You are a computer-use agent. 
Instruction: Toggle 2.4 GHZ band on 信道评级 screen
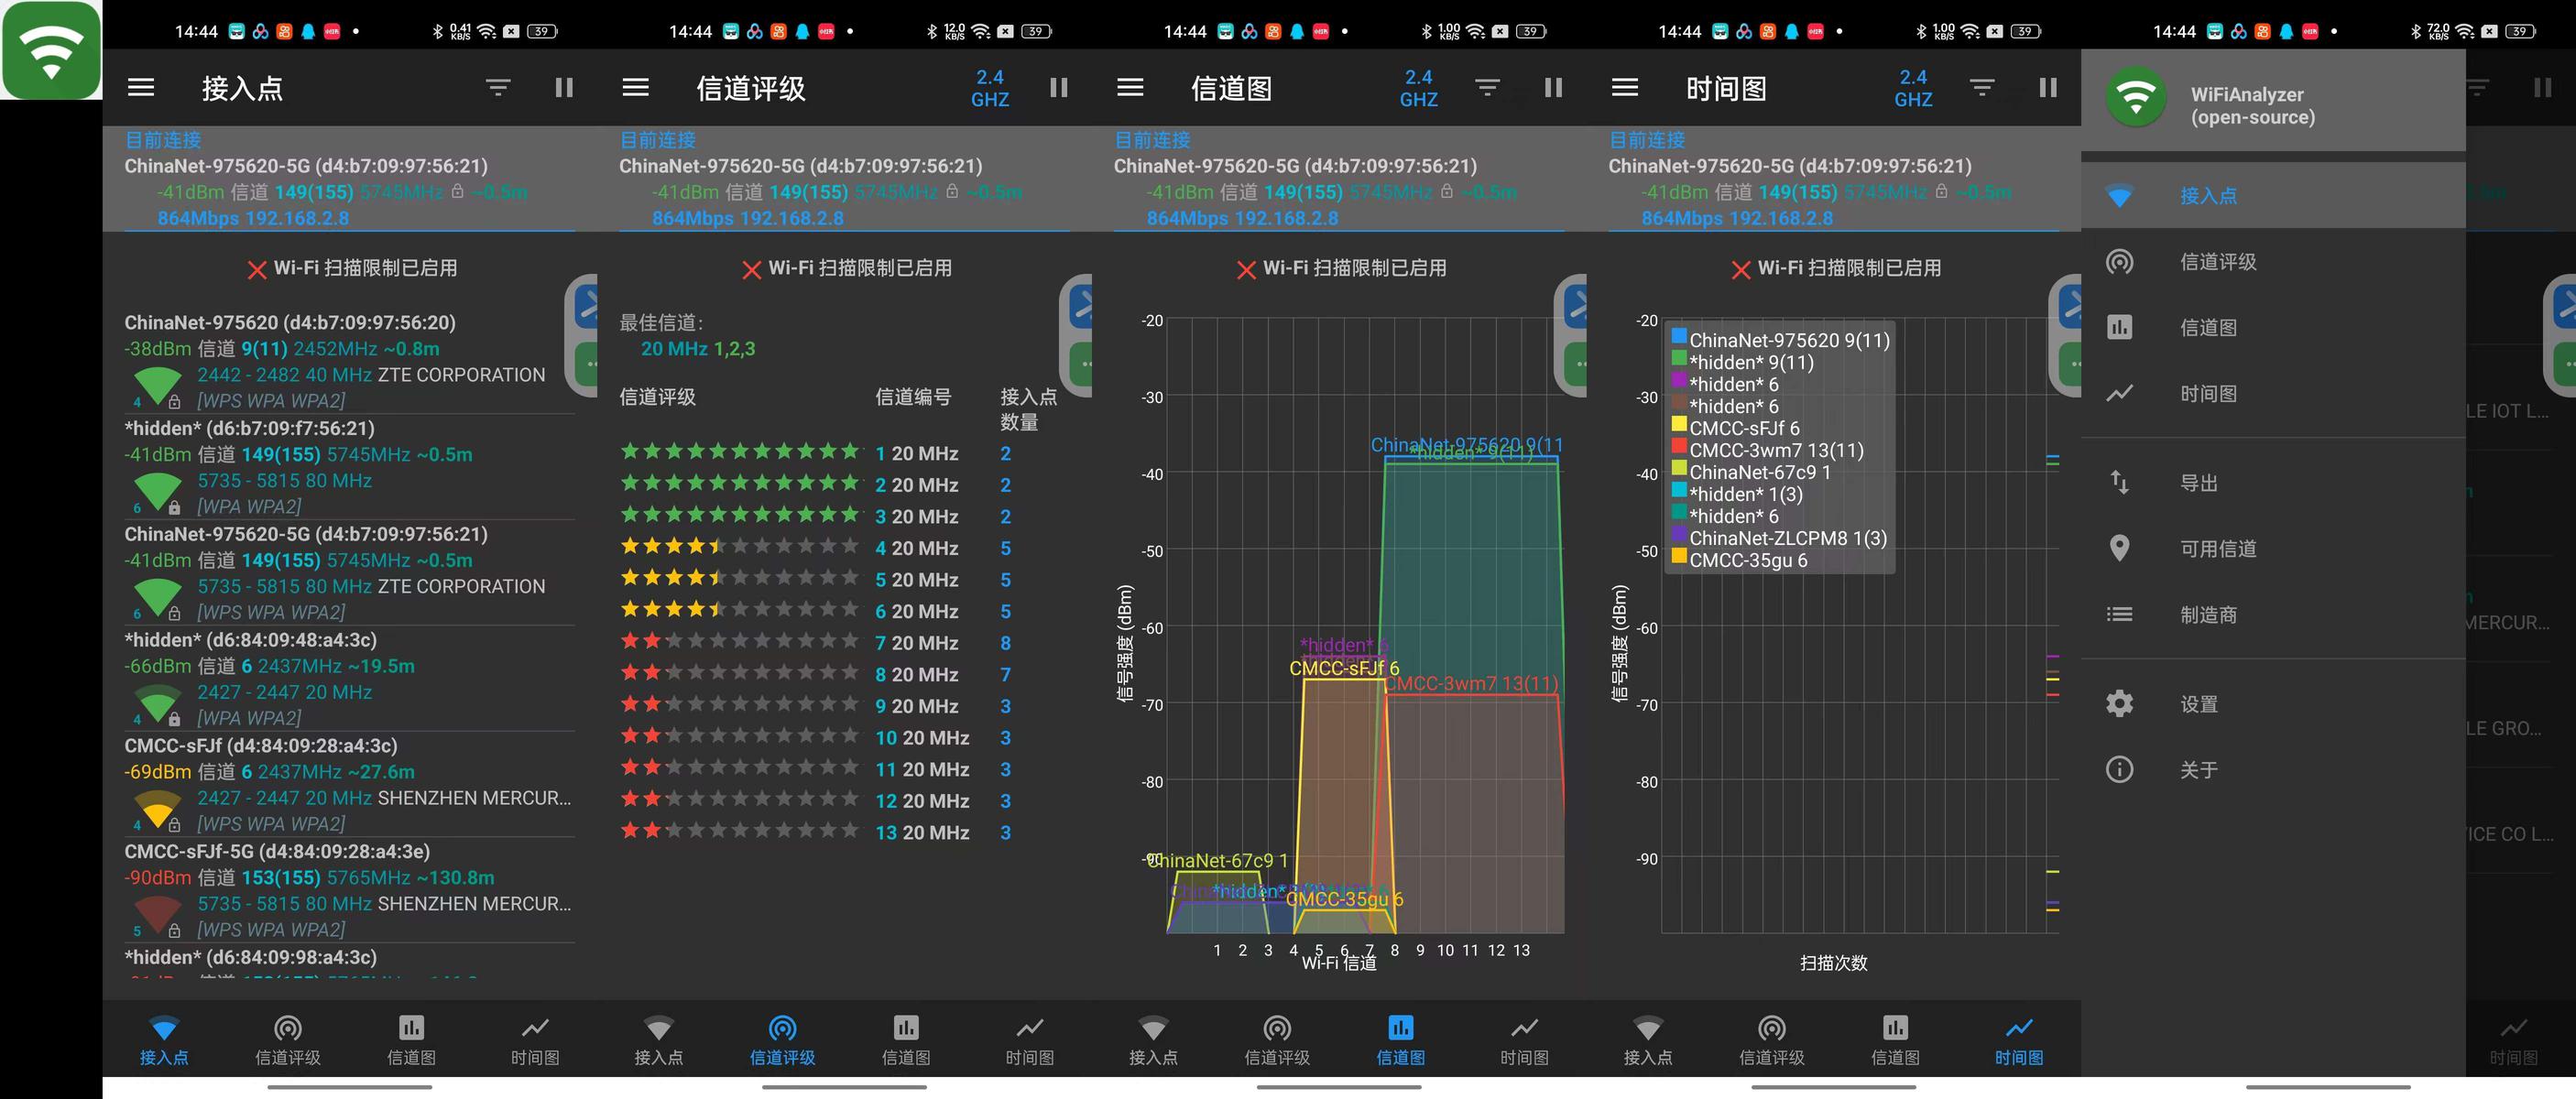point(990,88)
